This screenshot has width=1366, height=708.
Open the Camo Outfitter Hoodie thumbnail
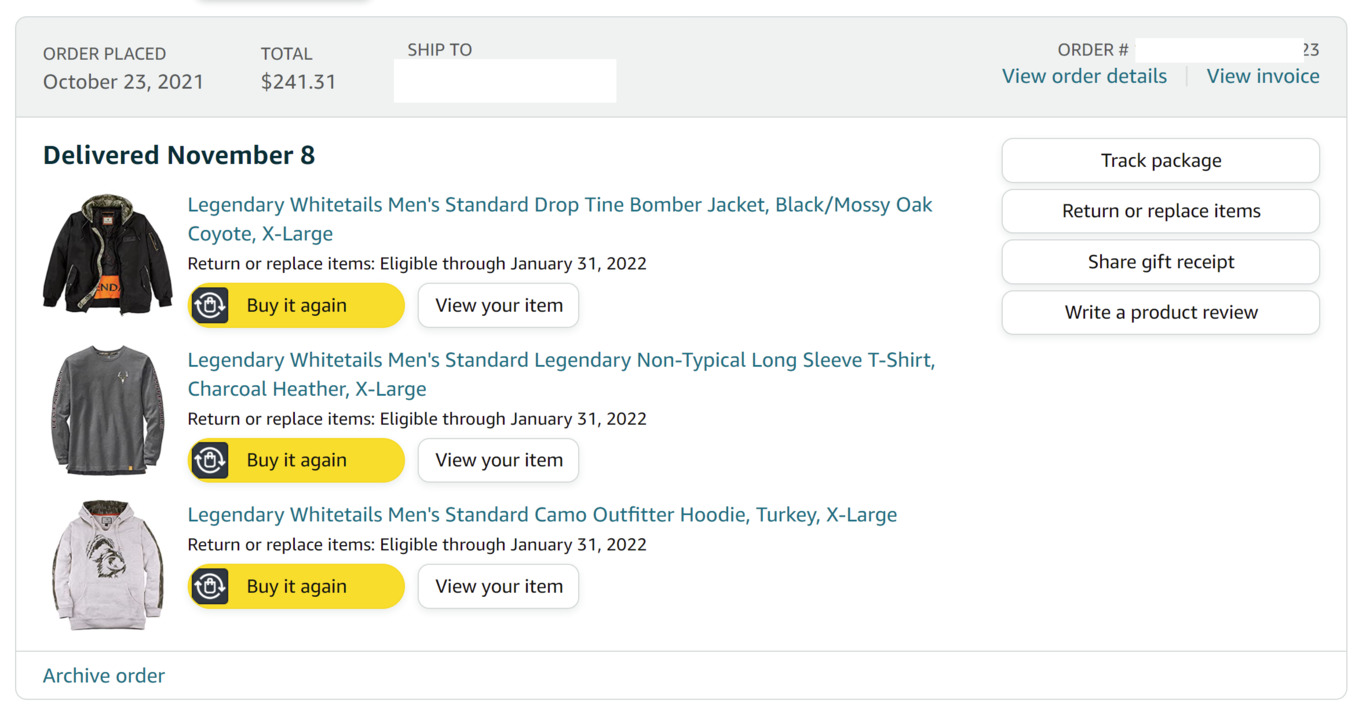(108, 565)
